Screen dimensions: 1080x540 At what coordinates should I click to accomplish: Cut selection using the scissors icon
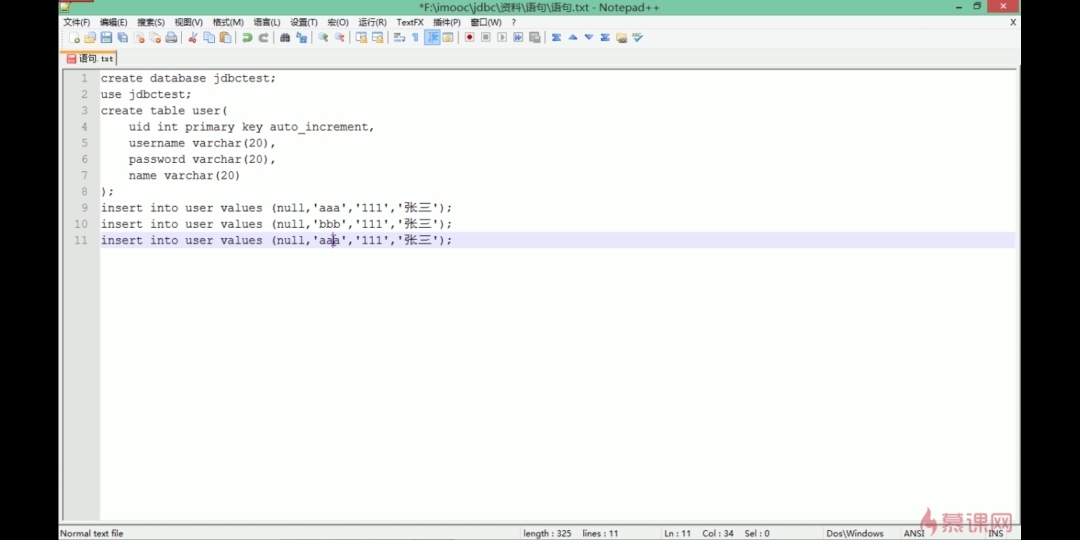[193, 37]
